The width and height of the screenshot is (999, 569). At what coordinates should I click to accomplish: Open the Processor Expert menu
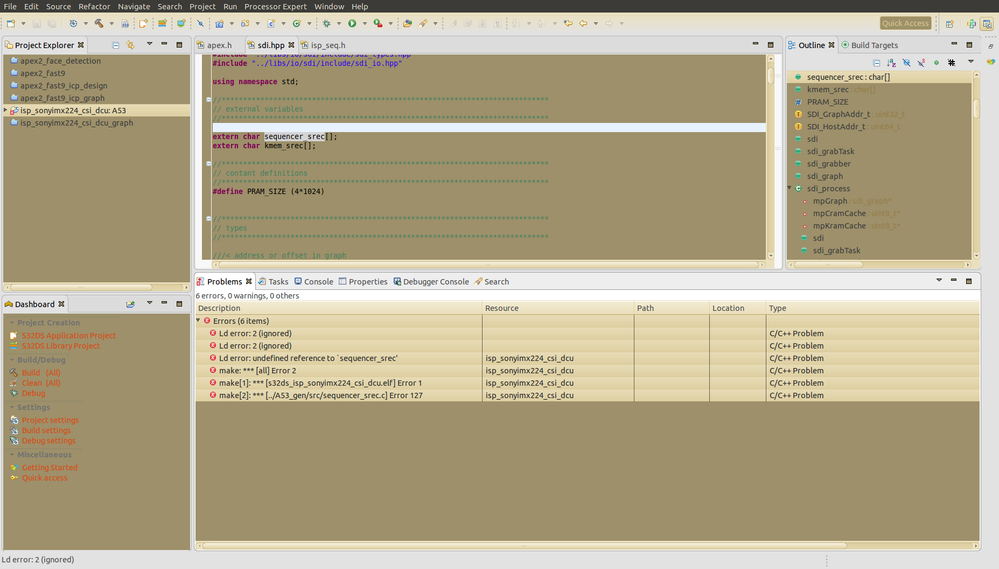pyautogui.click(x=276, y=7)
